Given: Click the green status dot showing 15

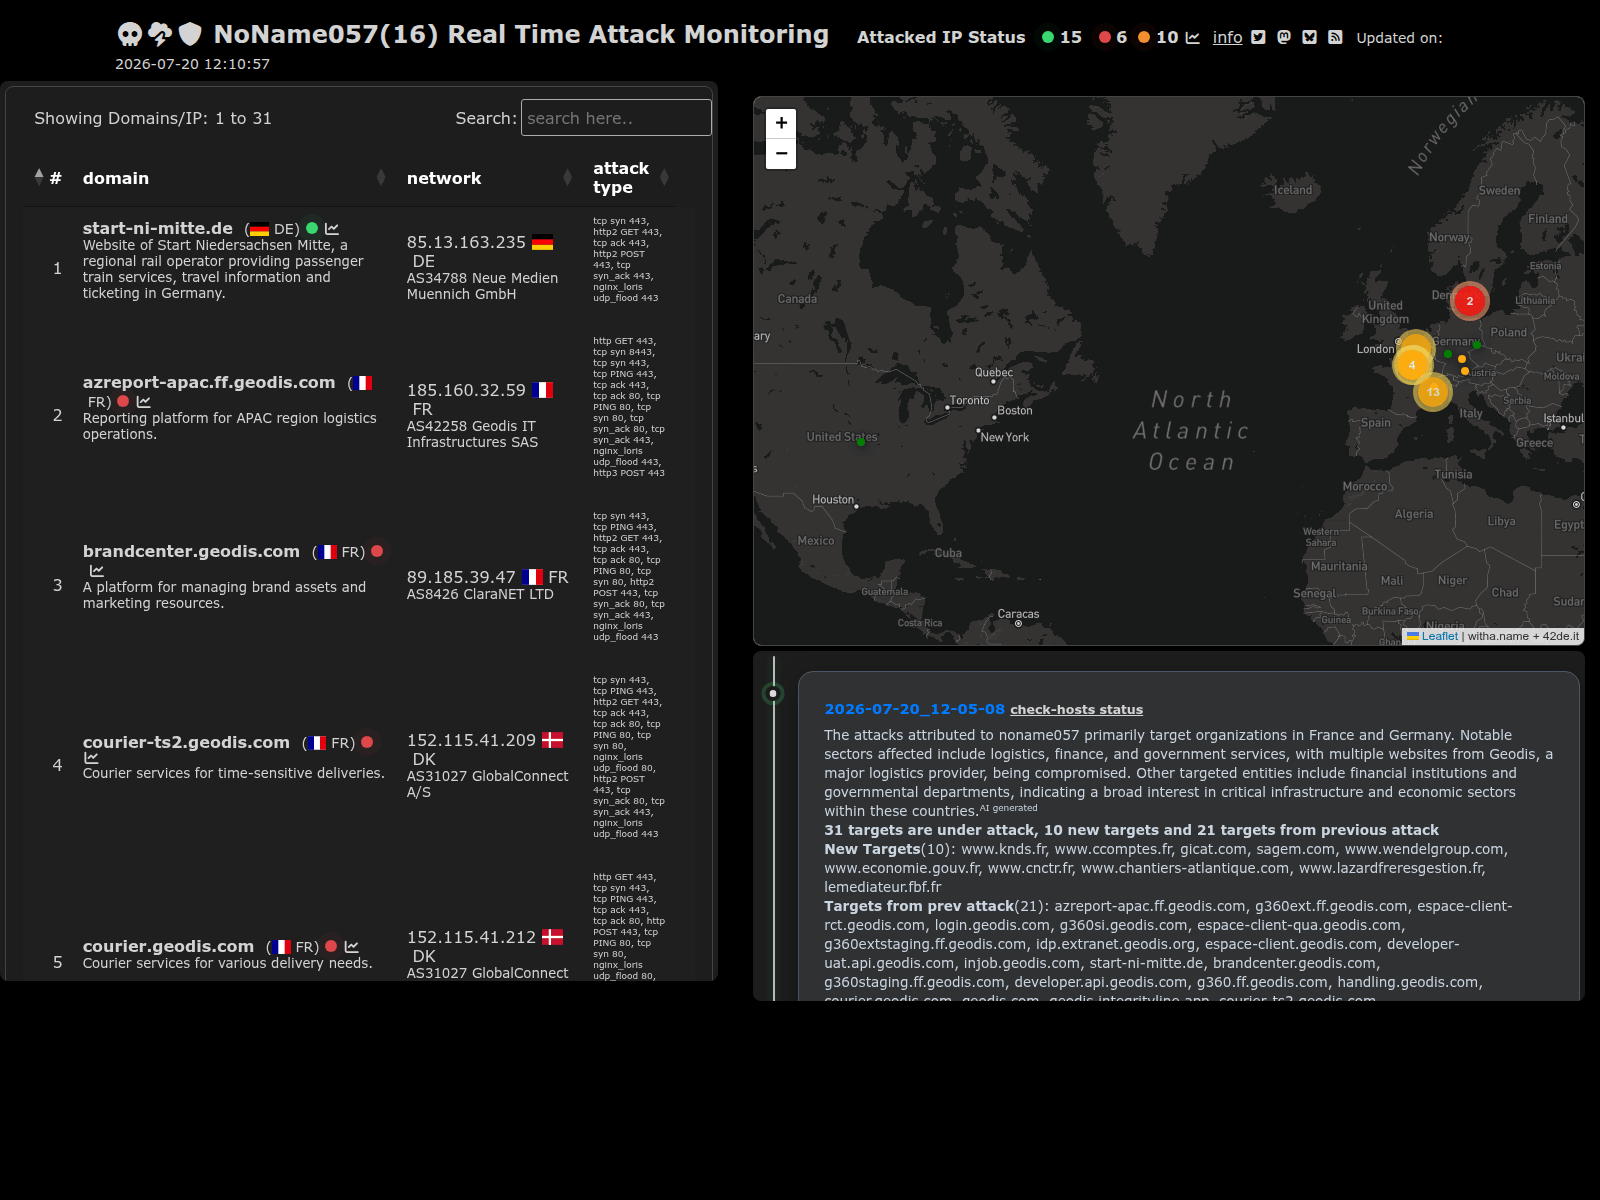Looking at the screenshot, I should [x=1048, y=37].
